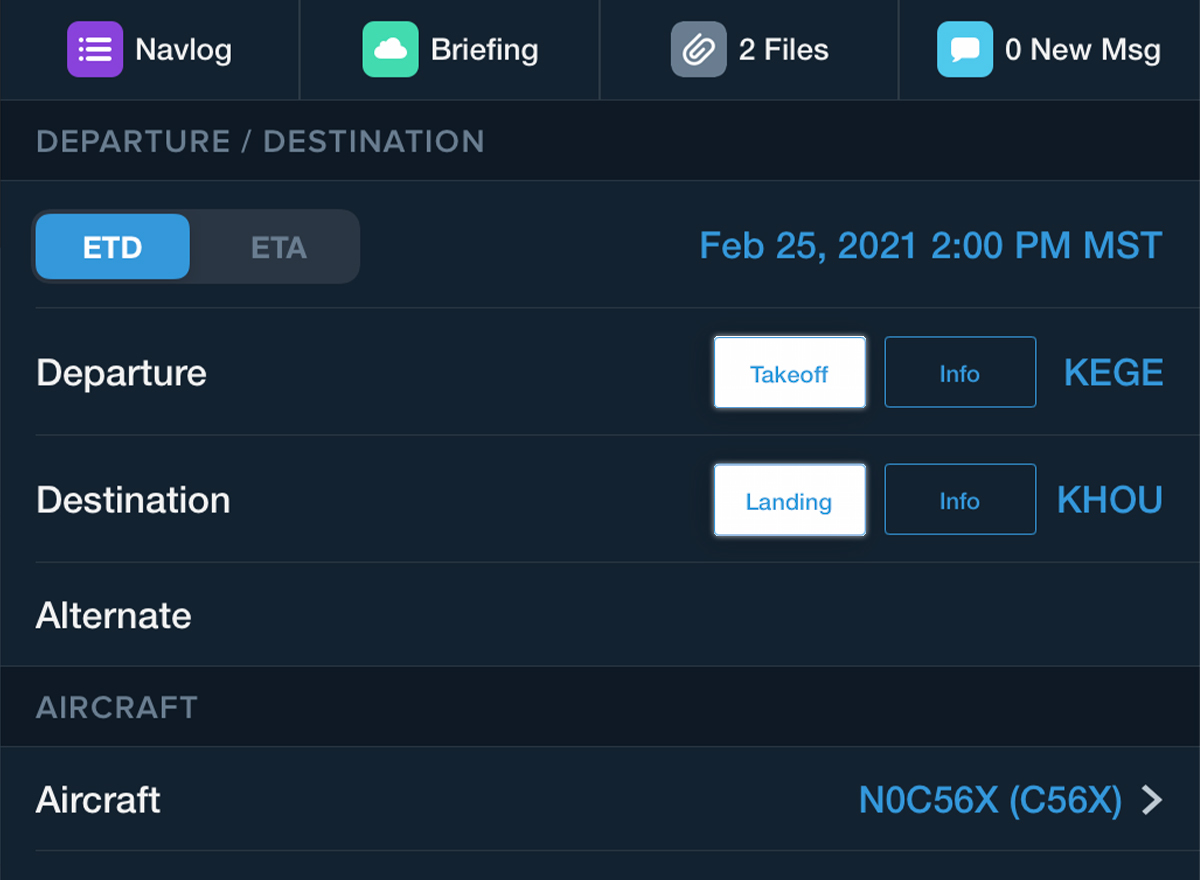Switch time mode to ETD

pos(112,247)
